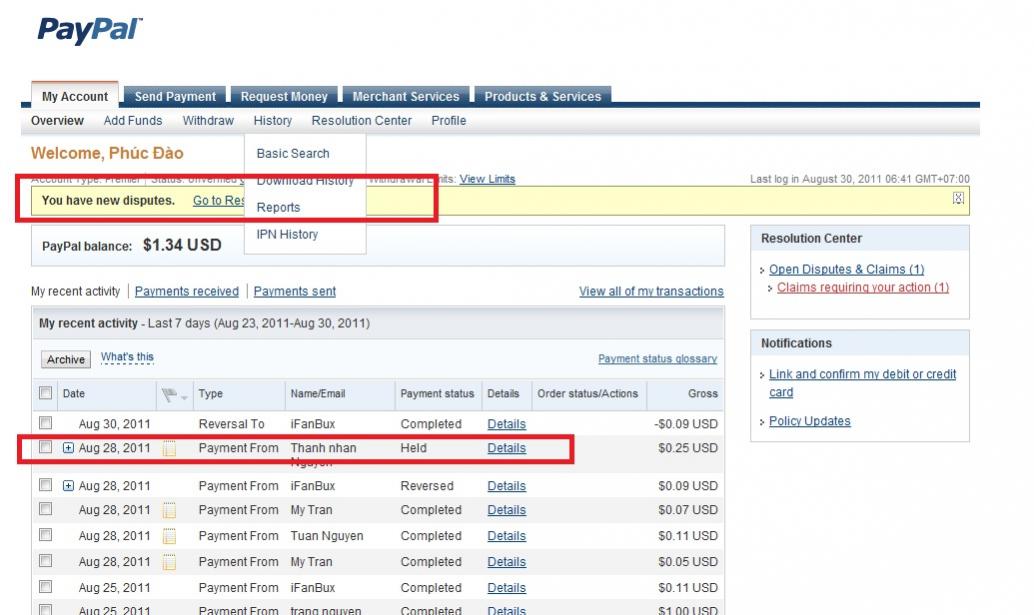1034x615 pixels.
Task: Click the View Limits link
Action: (487, 179)
